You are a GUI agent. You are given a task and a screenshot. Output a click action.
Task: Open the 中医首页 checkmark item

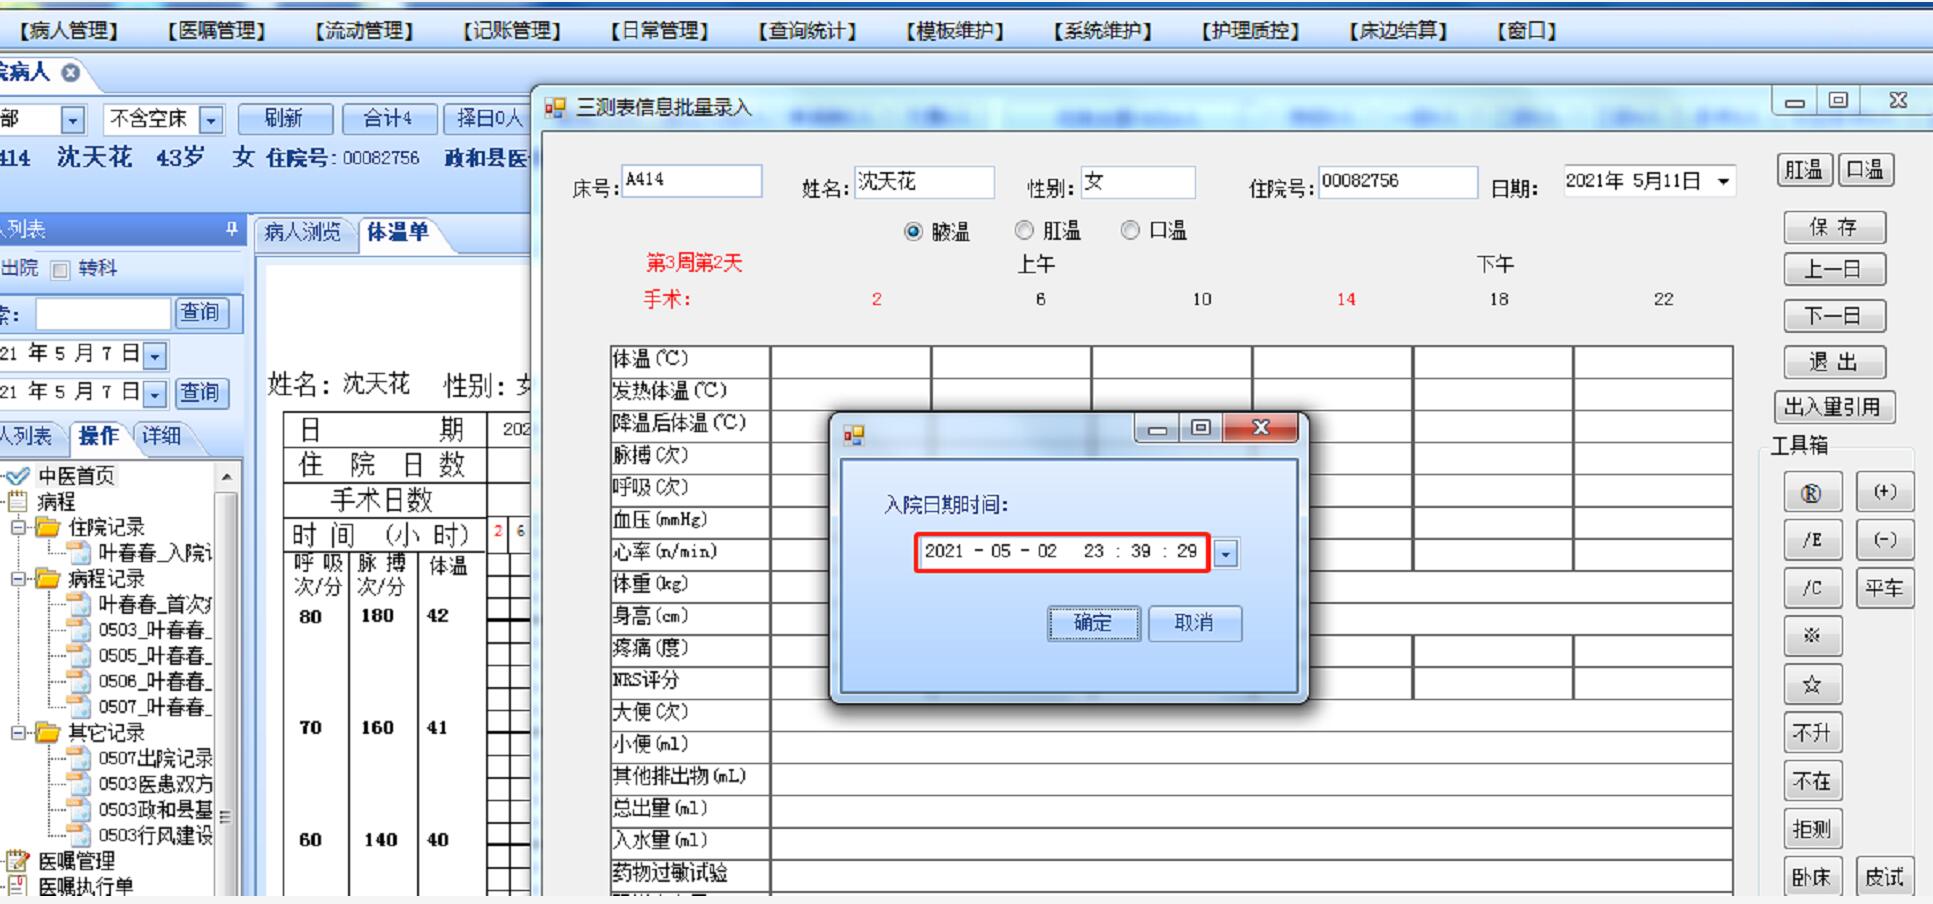17,476
